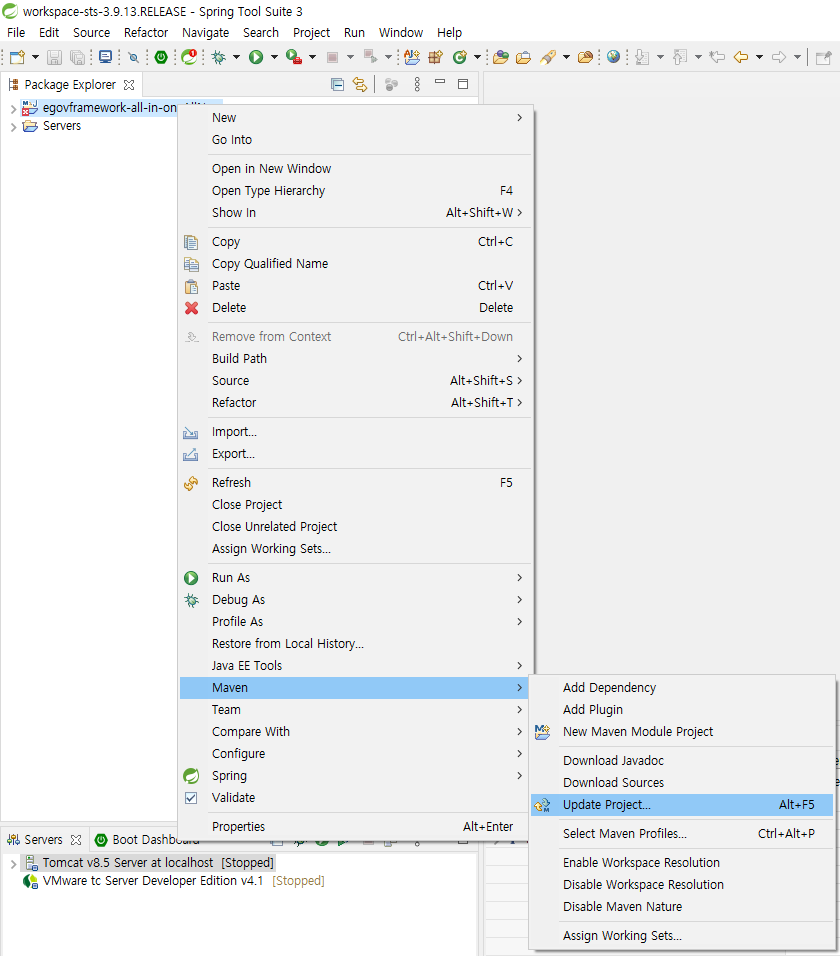The image size is (840, 956).
Task: Click the New file toolbar icon
Action: (17, 57)
